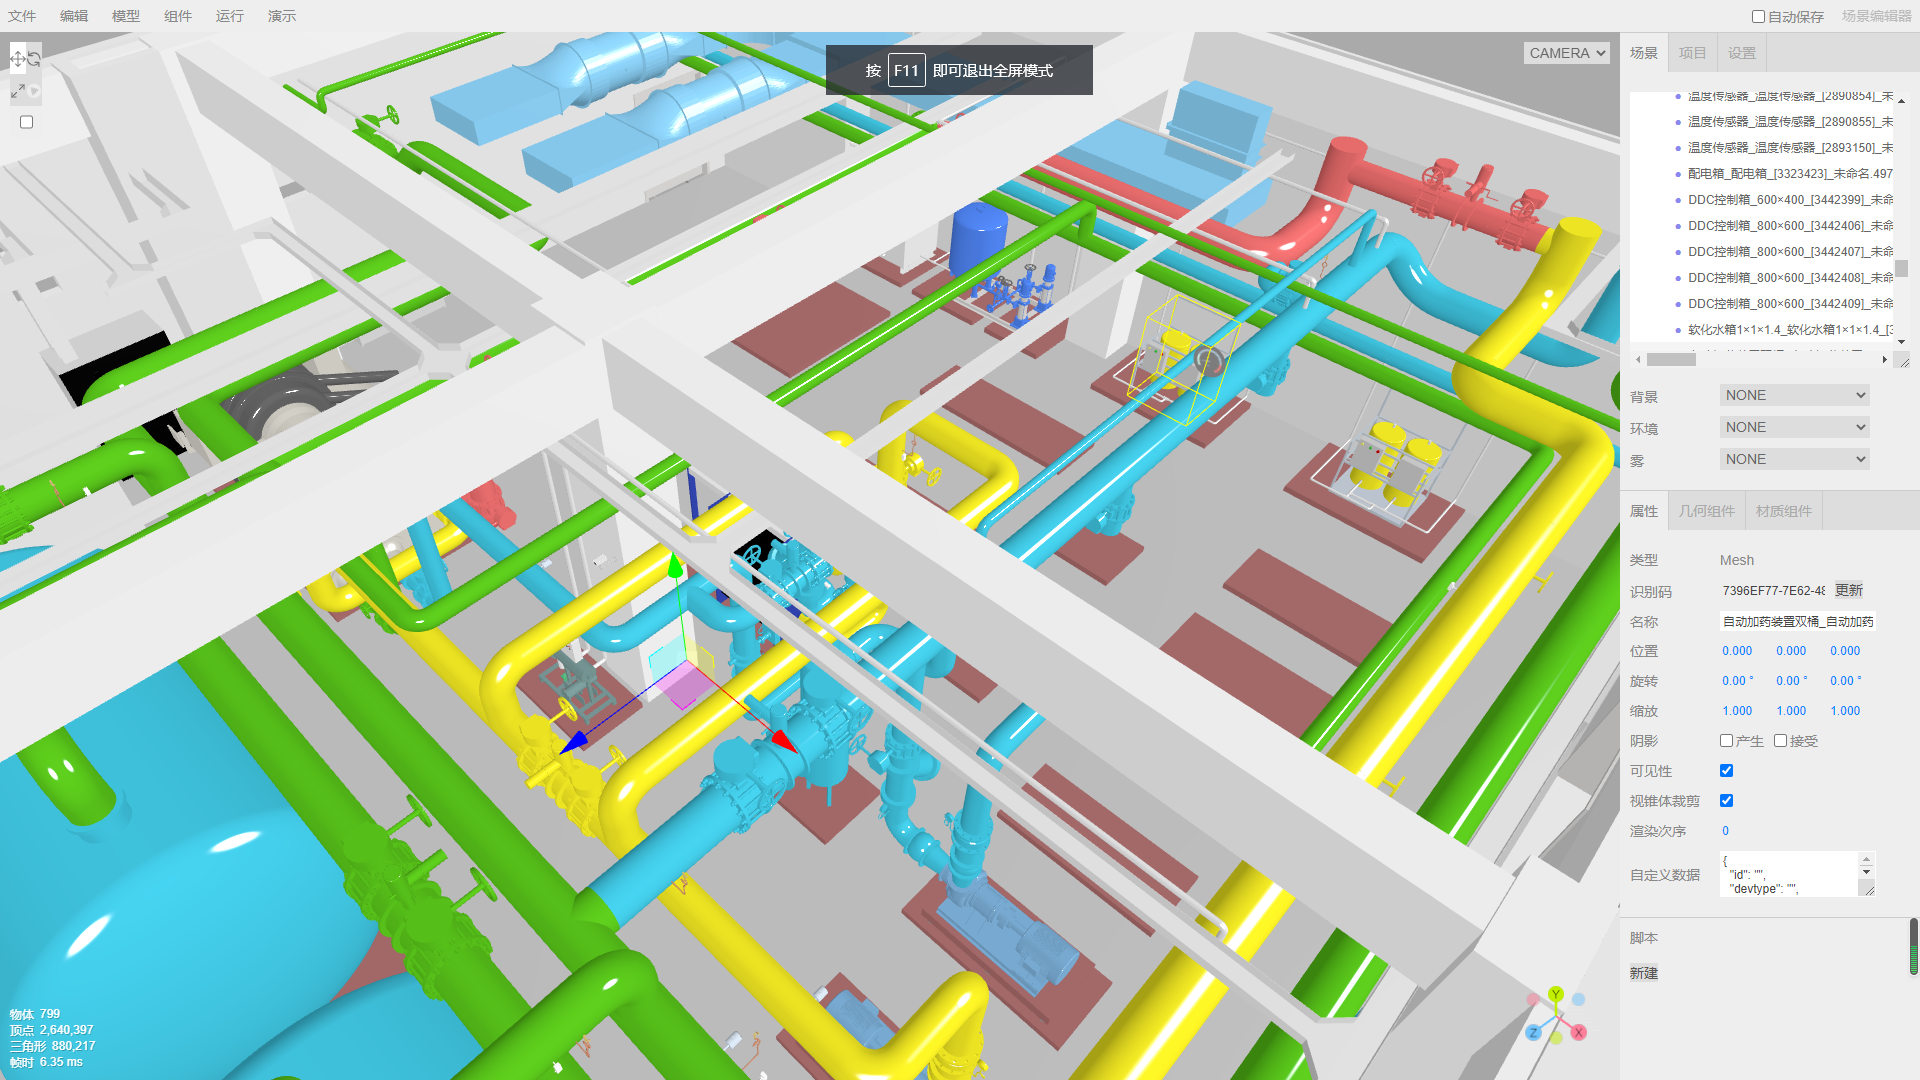Screen dimensions: 1920x1080
Task: Click the X axis gizmo ball
Action: [1579, 1032]
